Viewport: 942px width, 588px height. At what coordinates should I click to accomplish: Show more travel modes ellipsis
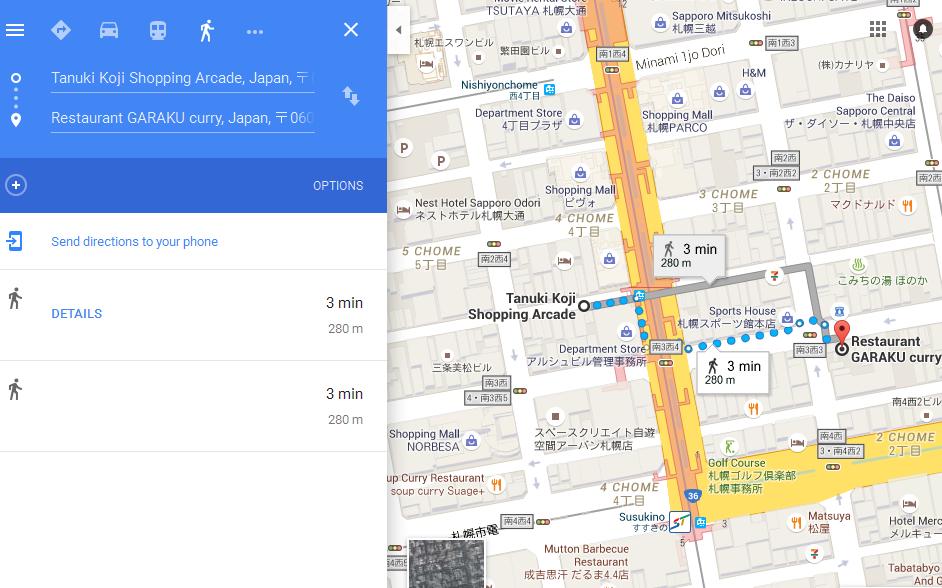(255, 32)
